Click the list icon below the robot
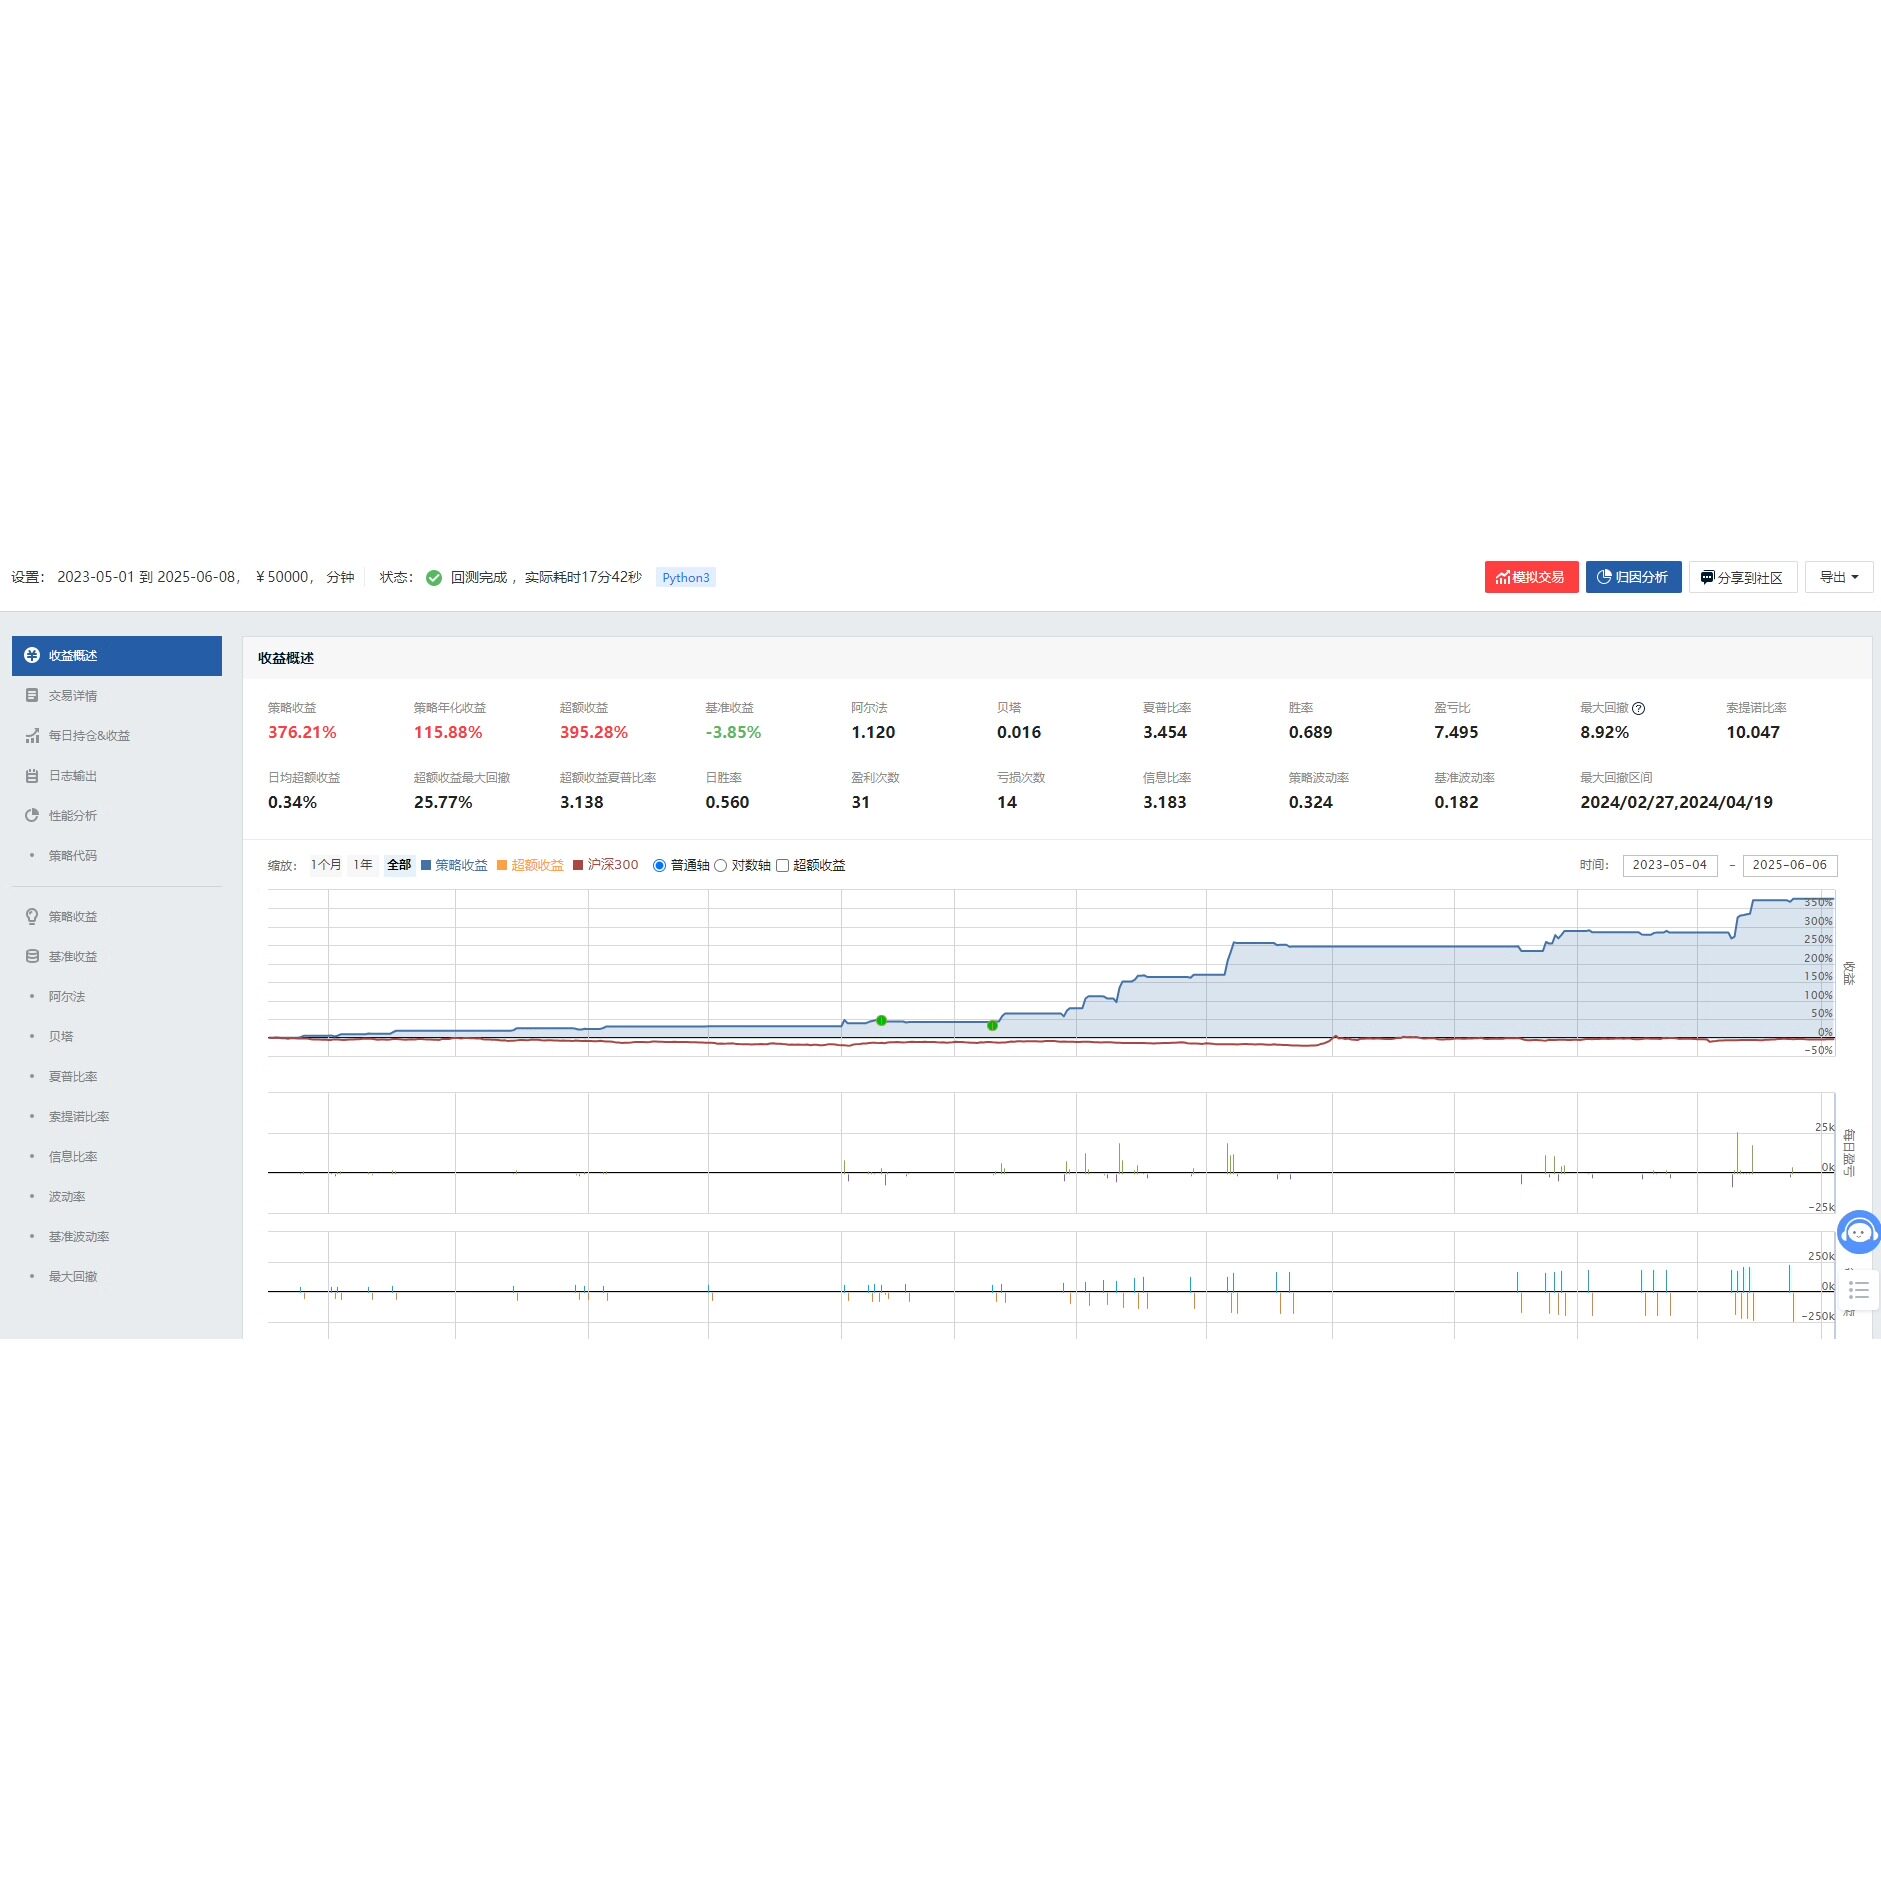Screen dimensions: 1881x1881 point(1859,1290)
